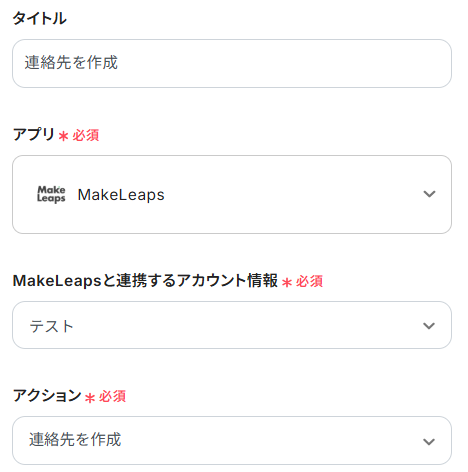Viewport: 468px width, 472px height.
Task: Click the 連絡先を作成 text in title field
Action: (x=71, y=63)
